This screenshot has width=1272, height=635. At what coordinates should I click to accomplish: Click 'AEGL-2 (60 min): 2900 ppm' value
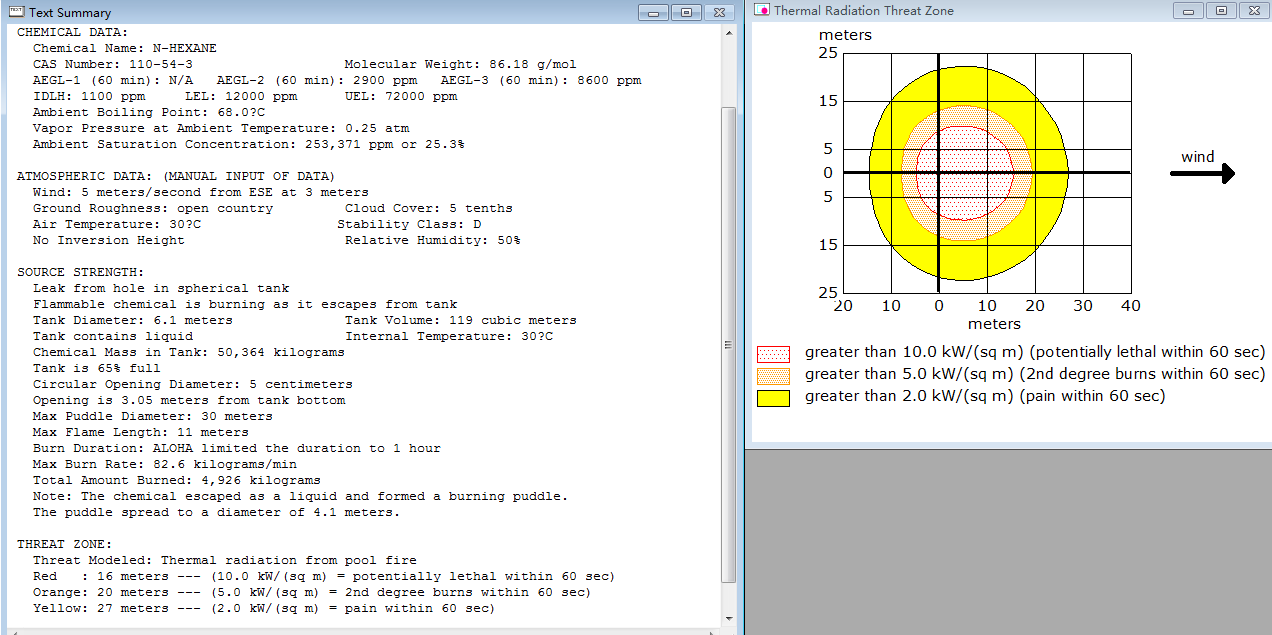point(317,80)
